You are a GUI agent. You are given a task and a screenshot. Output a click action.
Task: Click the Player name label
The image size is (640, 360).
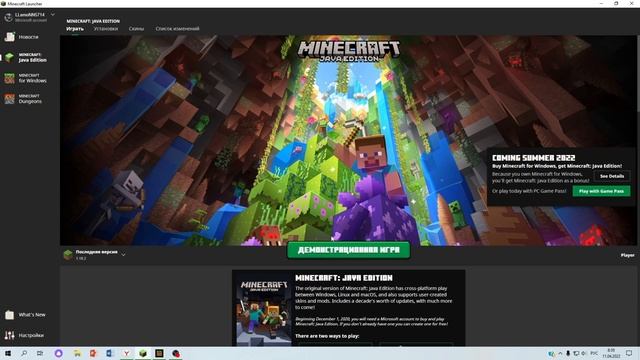point(627,255)
